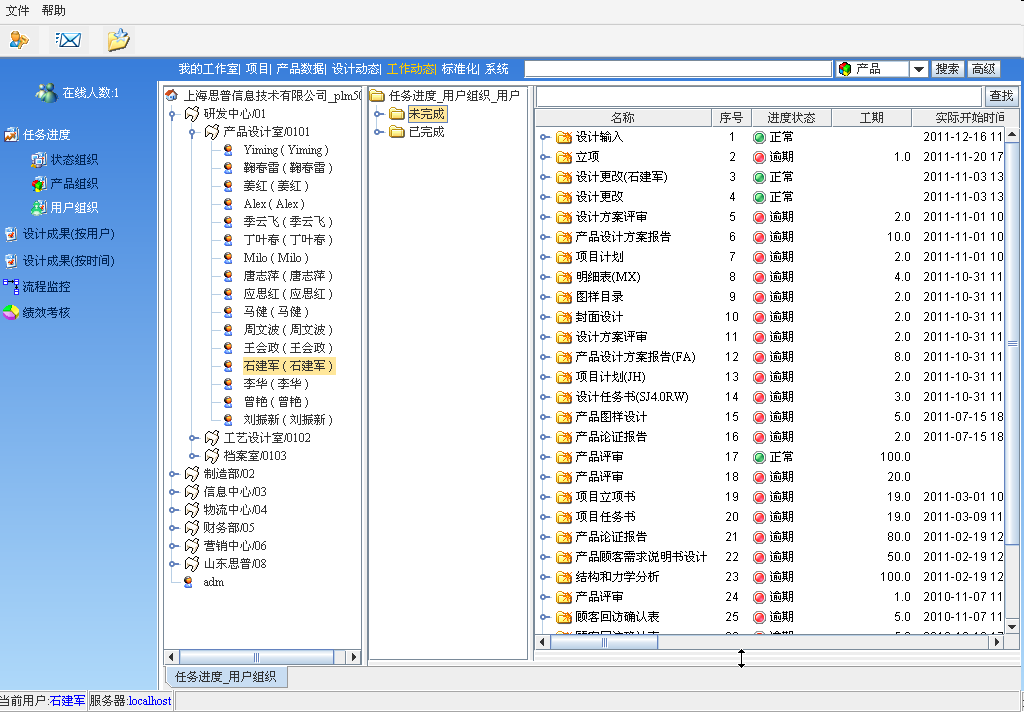Click the 查找 button
Image resolution: width=1024 pixels, height=712 pixels.
1001,96
